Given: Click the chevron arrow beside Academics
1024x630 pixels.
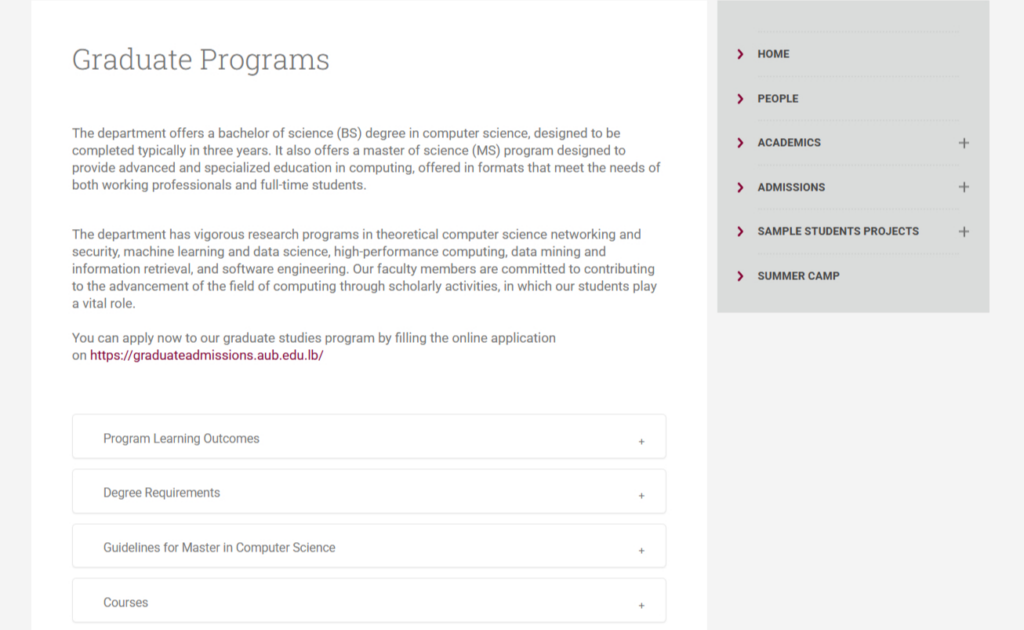Looking at the screenshot, I should click(740, 143).
